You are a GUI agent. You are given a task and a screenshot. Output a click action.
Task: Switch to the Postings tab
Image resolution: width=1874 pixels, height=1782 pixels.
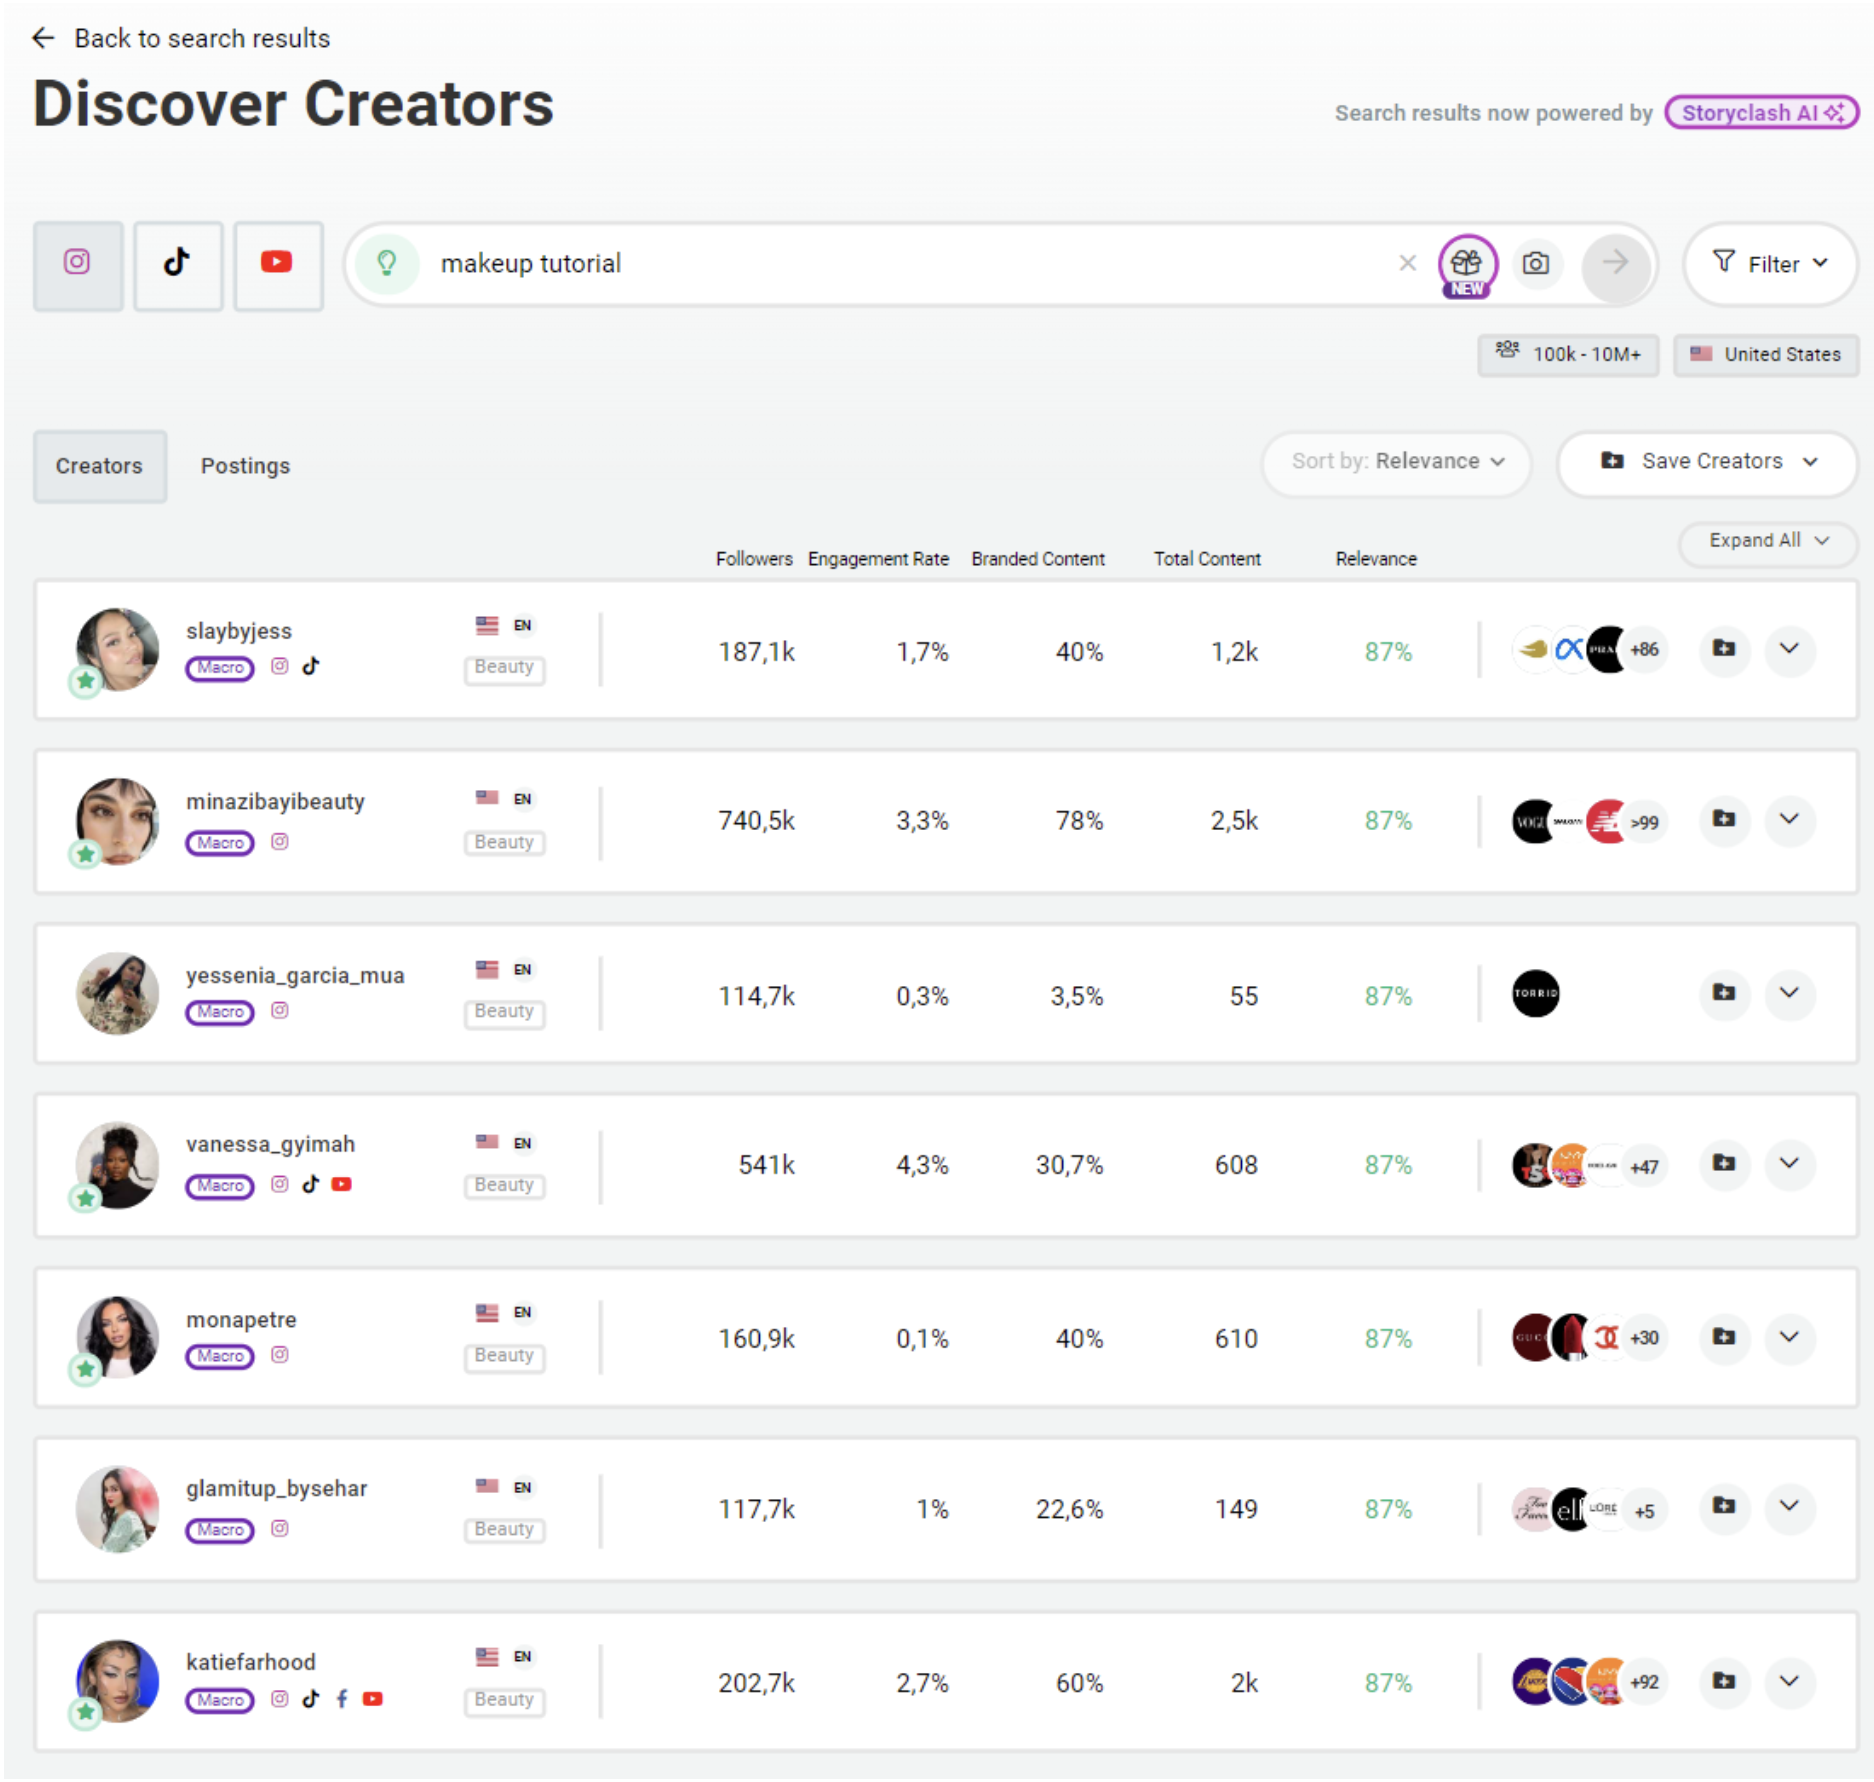coord(245,465)
